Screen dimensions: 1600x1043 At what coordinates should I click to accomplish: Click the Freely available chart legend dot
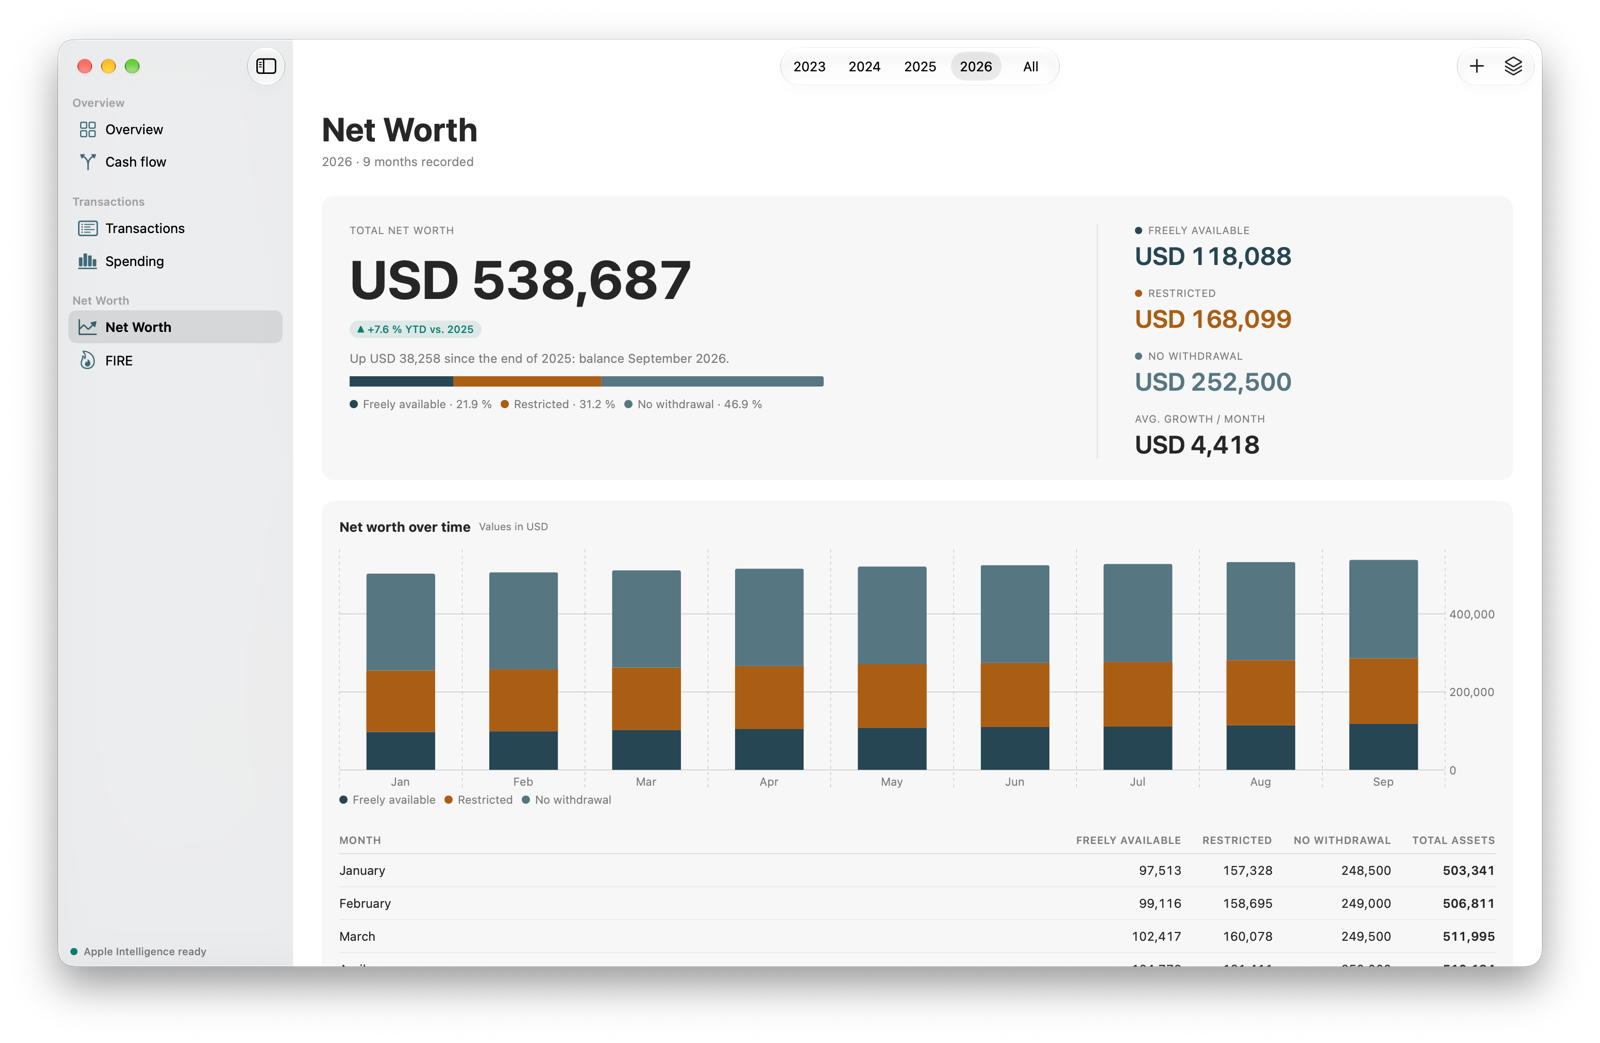point(344,800)
